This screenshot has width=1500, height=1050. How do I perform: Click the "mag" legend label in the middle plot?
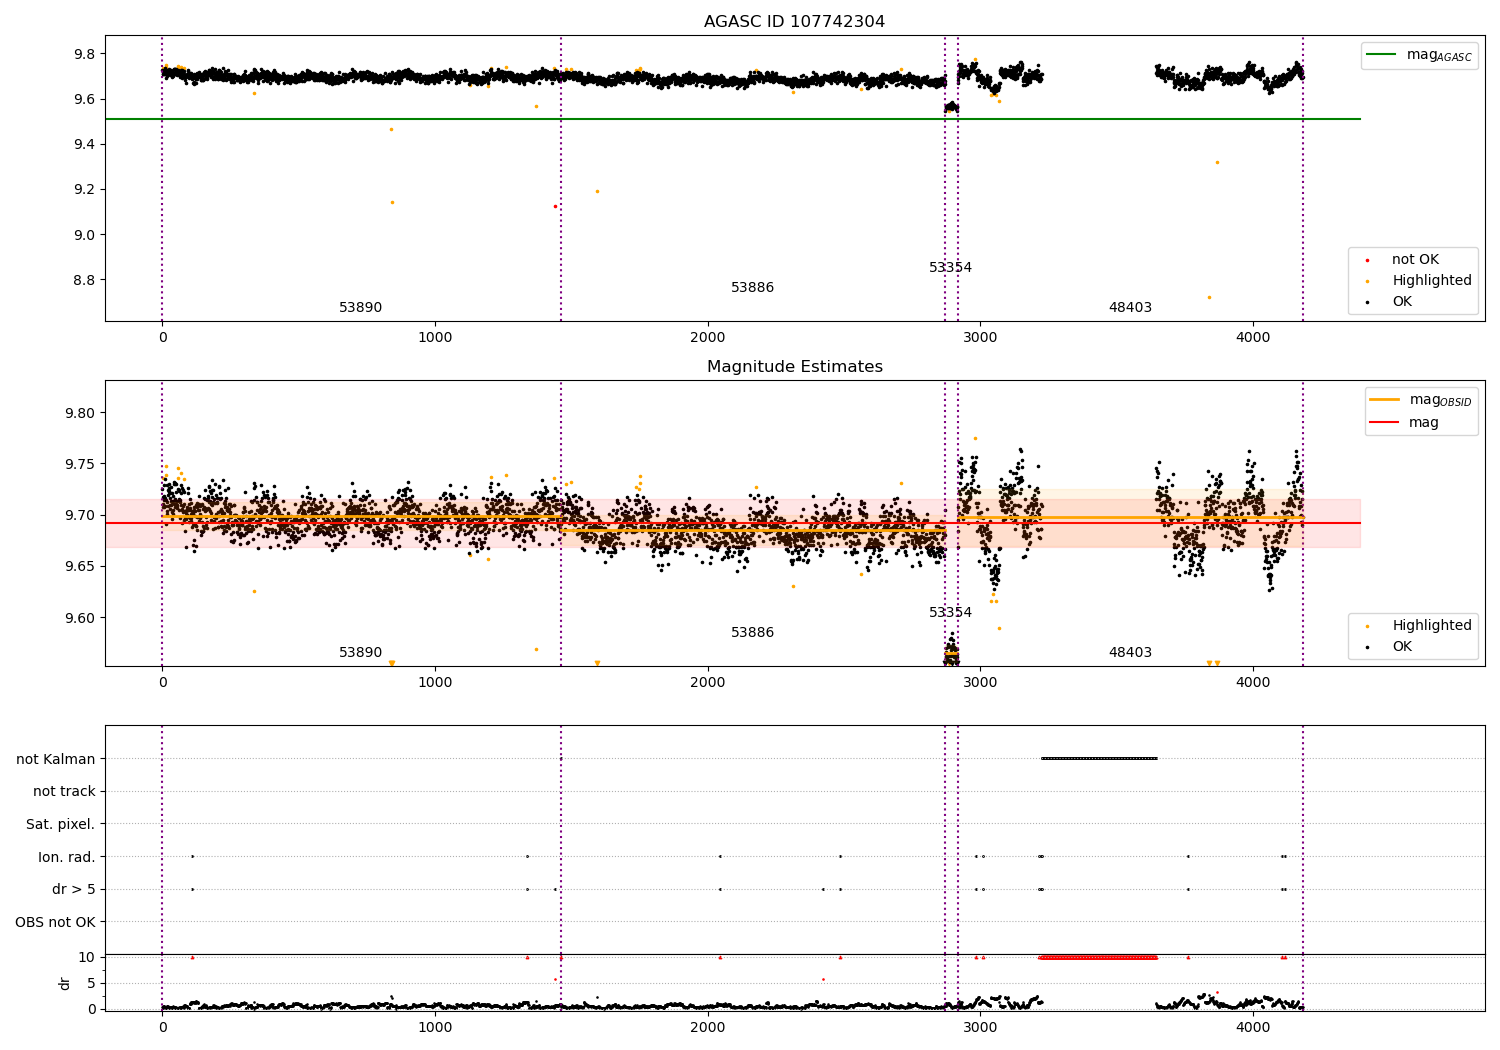click(1424, 423)
